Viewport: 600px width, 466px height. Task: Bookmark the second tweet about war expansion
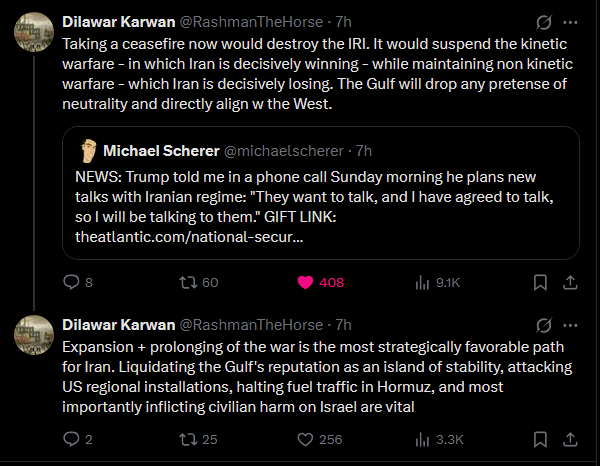click(541, 438)
